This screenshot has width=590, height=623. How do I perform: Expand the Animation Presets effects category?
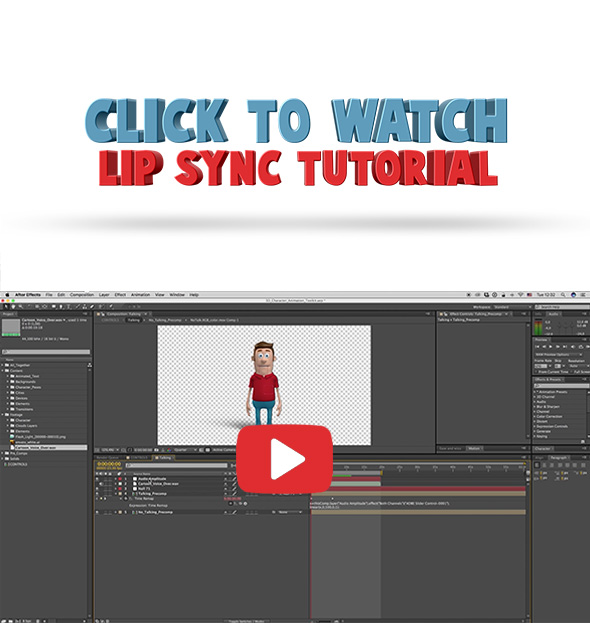[x=534, y=392]
